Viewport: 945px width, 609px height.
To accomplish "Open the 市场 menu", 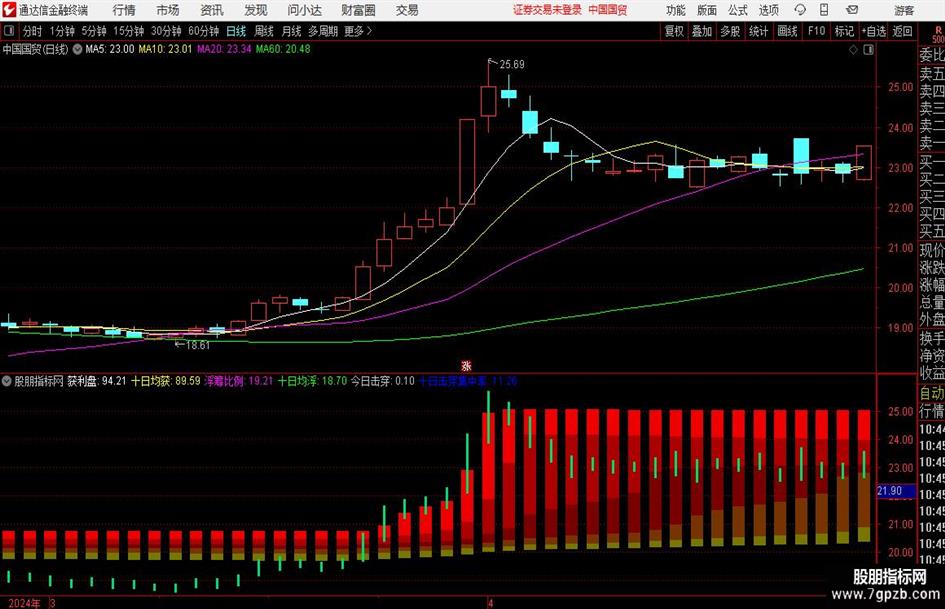I will click(x=168, y=10).
